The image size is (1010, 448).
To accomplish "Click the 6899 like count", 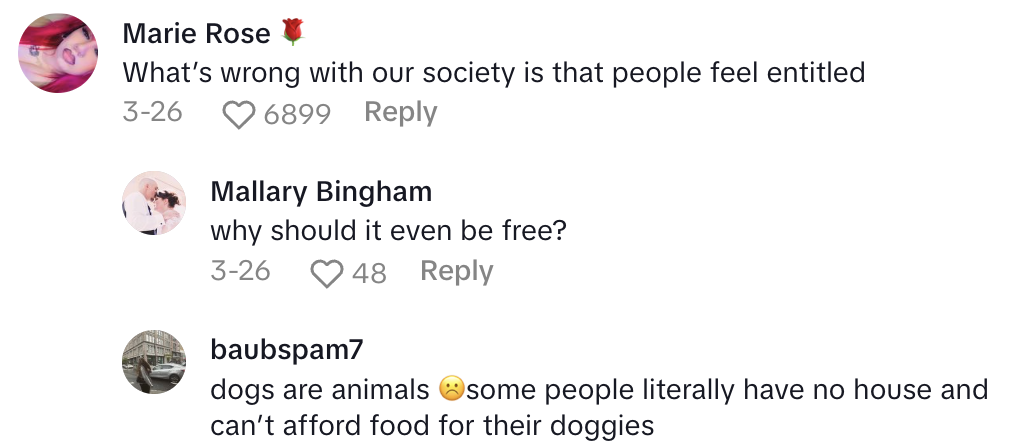I will [x=297, y=114].
